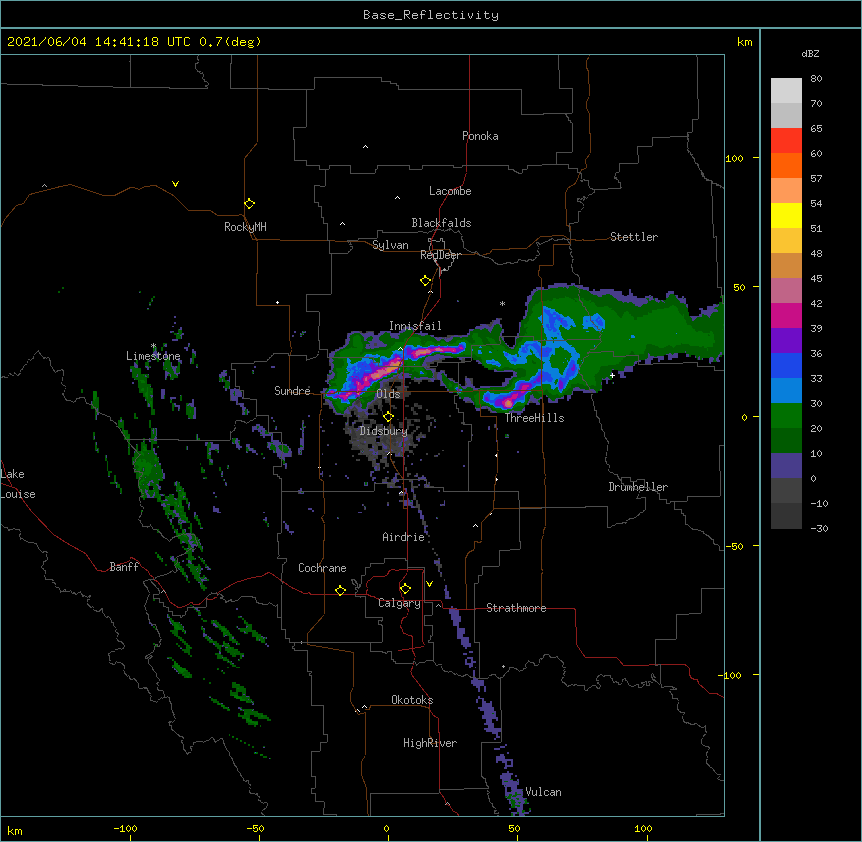Click the yellow diamond marker above Calgary label
The image size is (862, 842).
pyautogui.click(x=405, y=589)
